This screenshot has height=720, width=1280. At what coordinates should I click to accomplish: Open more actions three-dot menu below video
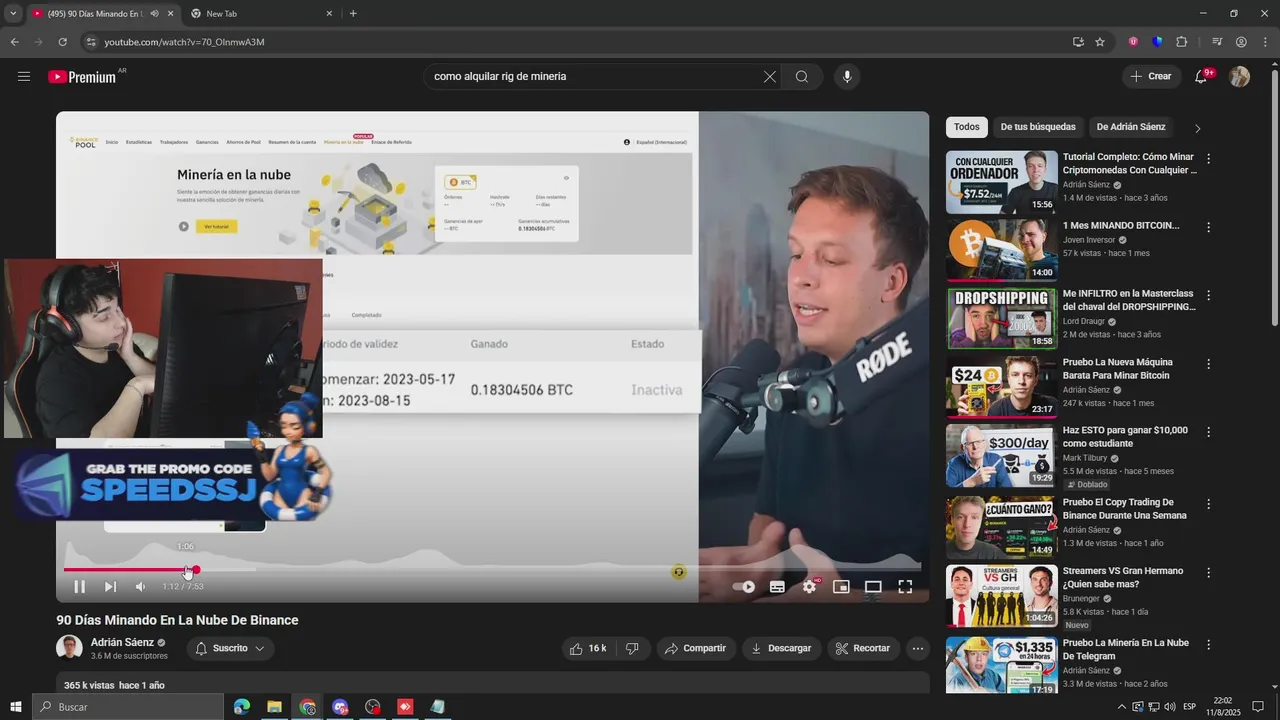pyautogui.click(x=918, y=648)
